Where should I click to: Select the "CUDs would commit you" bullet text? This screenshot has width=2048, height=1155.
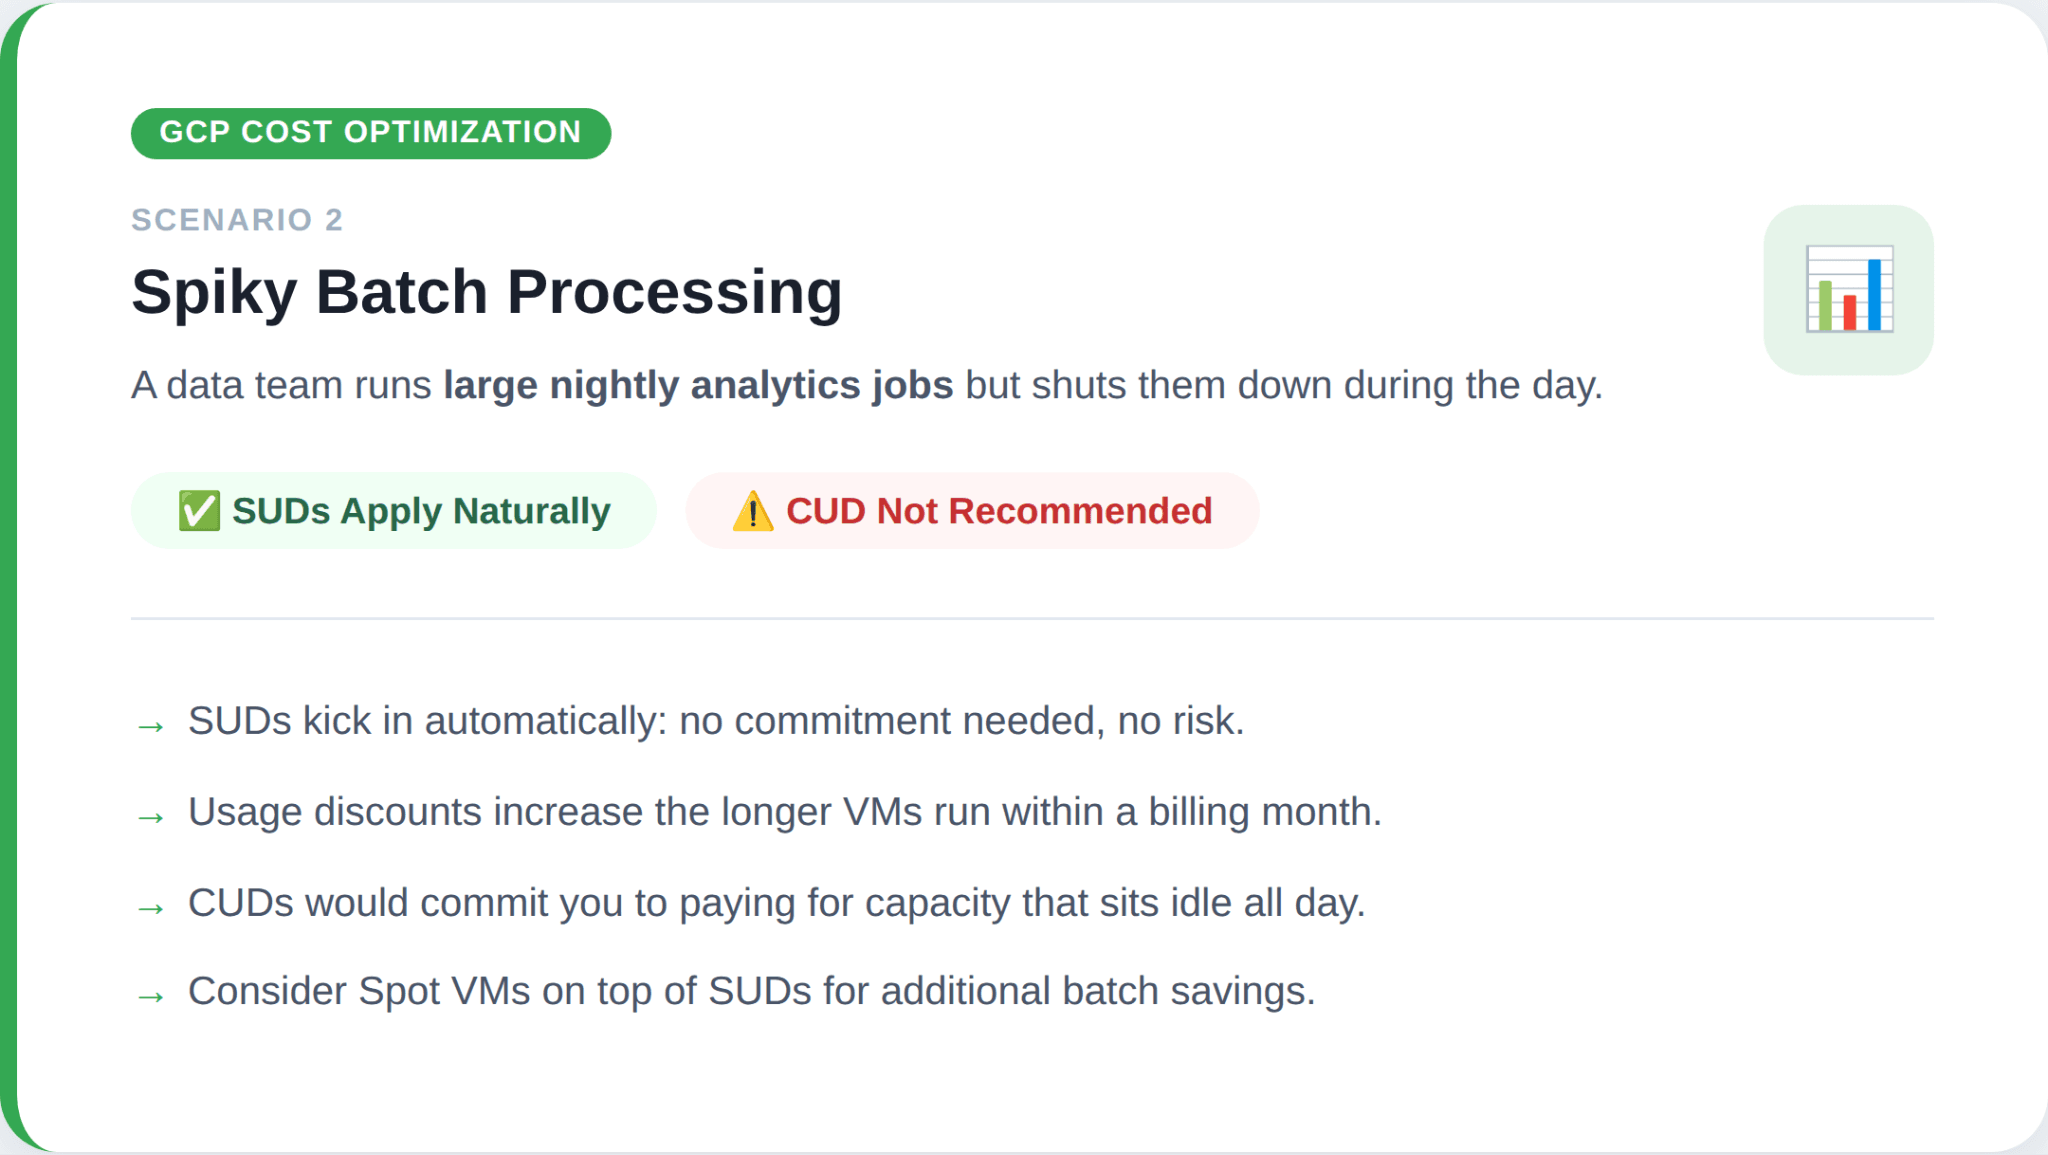pos(776,903)
